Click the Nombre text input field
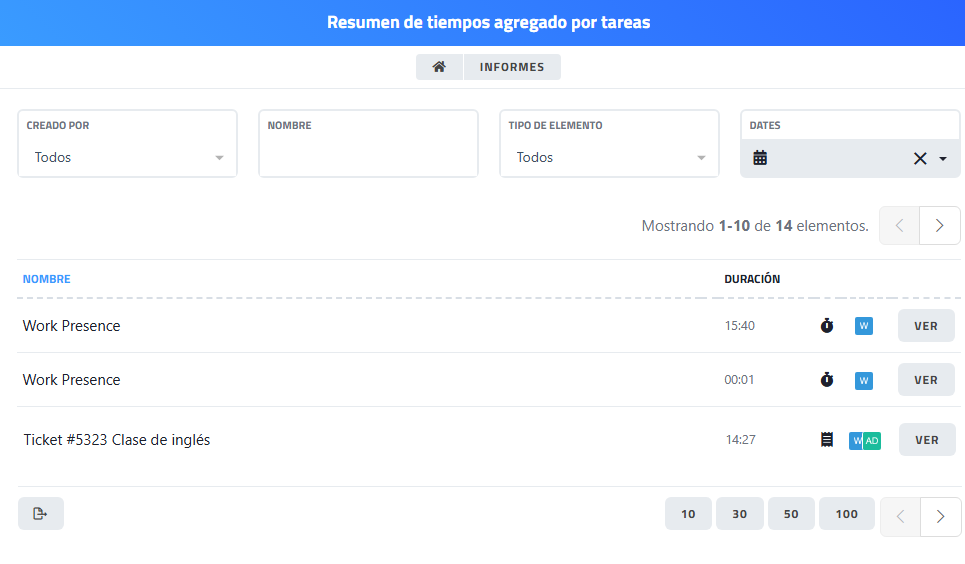 click(368, 157)
